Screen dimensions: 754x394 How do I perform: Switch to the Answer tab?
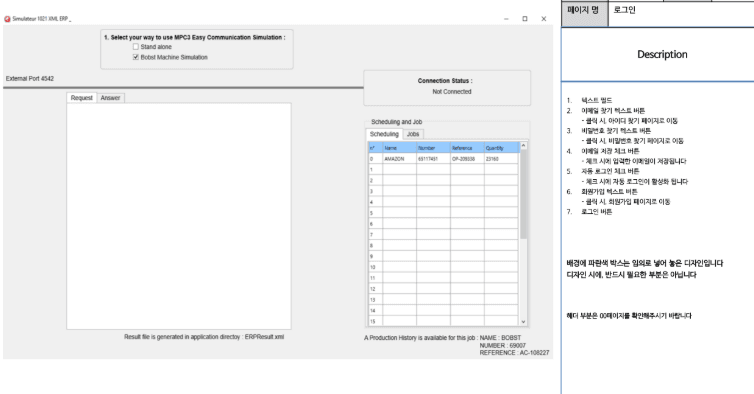point(111,98)
